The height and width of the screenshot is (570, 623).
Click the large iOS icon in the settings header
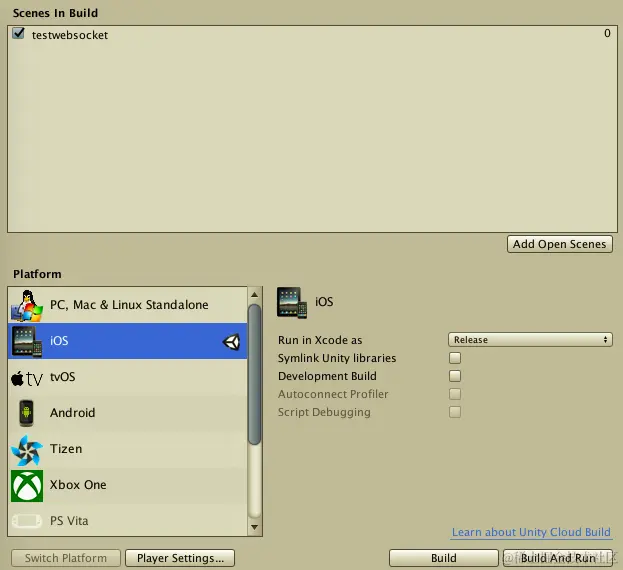(292, 303)
